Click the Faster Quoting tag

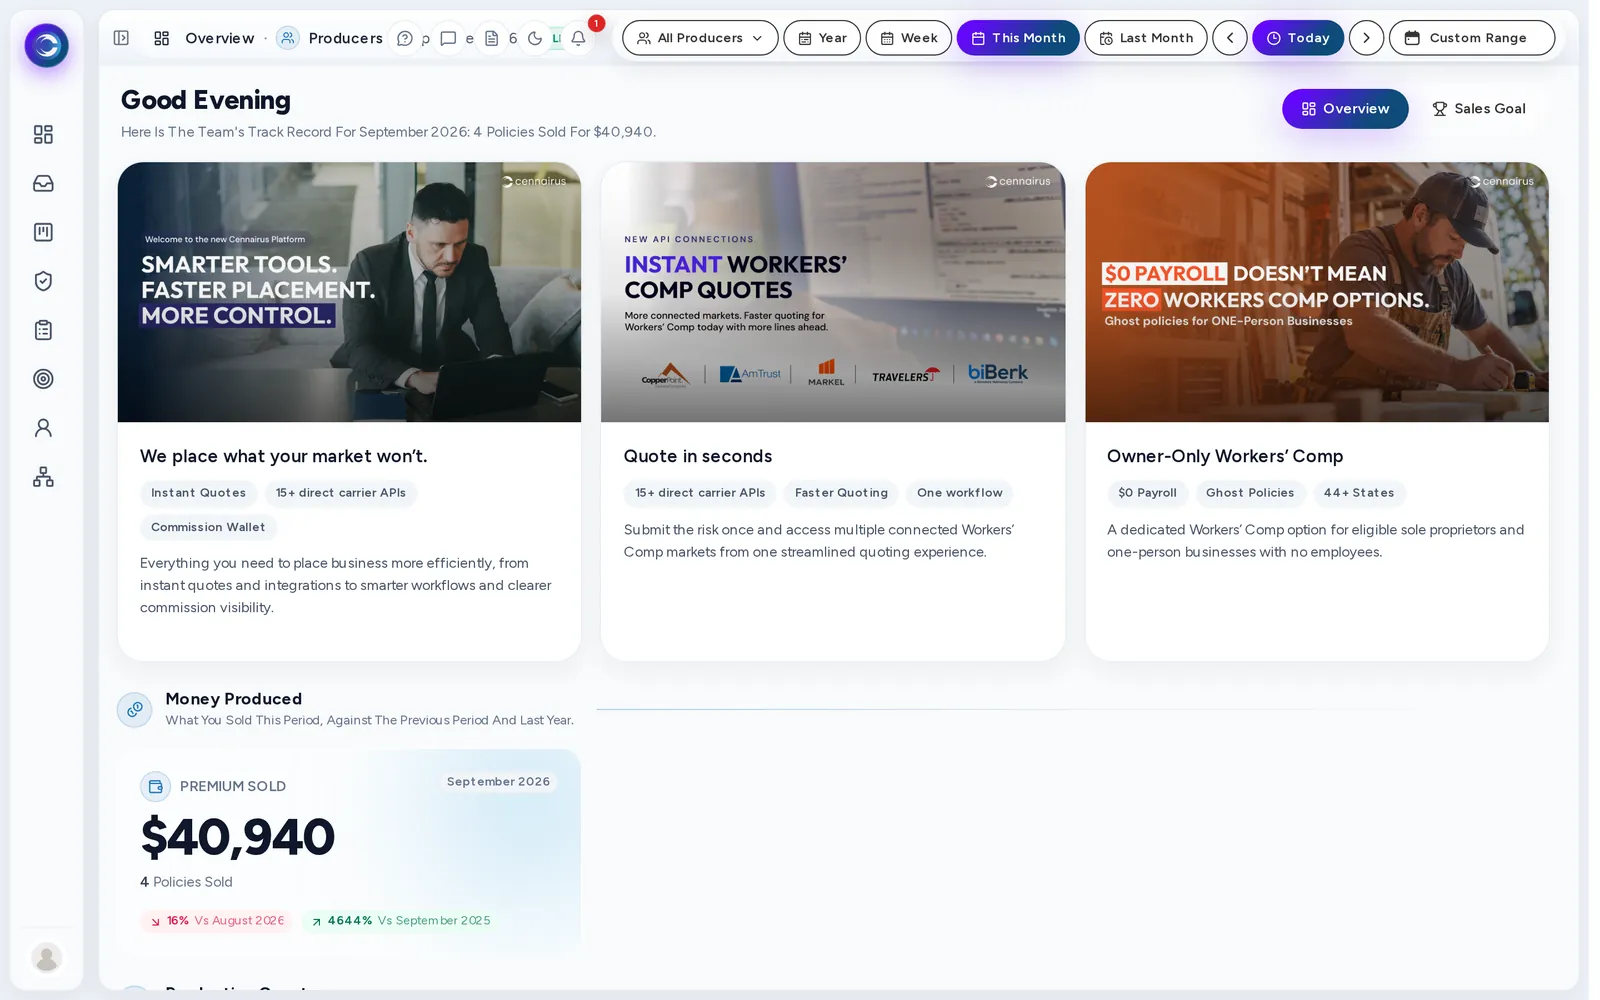pos(841,493)
